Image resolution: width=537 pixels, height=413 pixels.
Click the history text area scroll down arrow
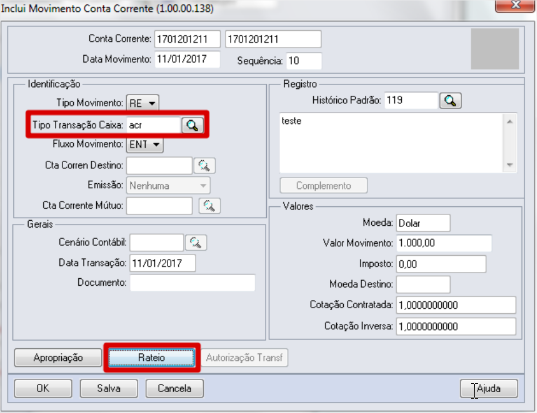(510, 165)
